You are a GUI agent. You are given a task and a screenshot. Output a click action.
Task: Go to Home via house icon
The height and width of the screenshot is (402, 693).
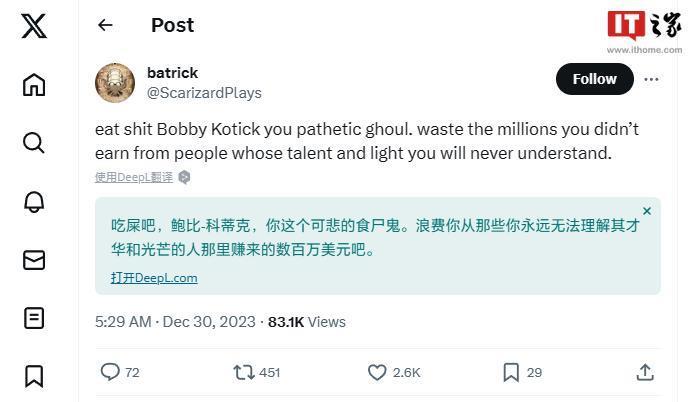[34, 84]
